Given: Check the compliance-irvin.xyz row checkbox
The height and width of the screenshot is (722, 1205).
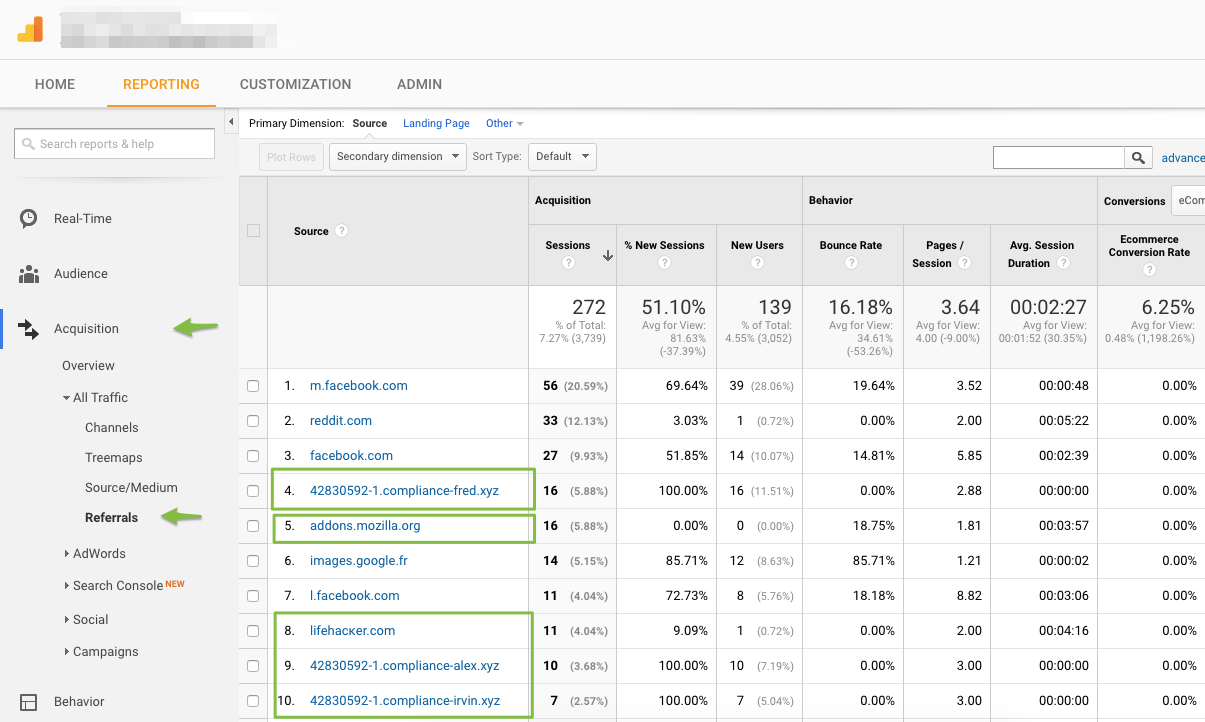Looking at the screenshot, I should tap(253, 701).
